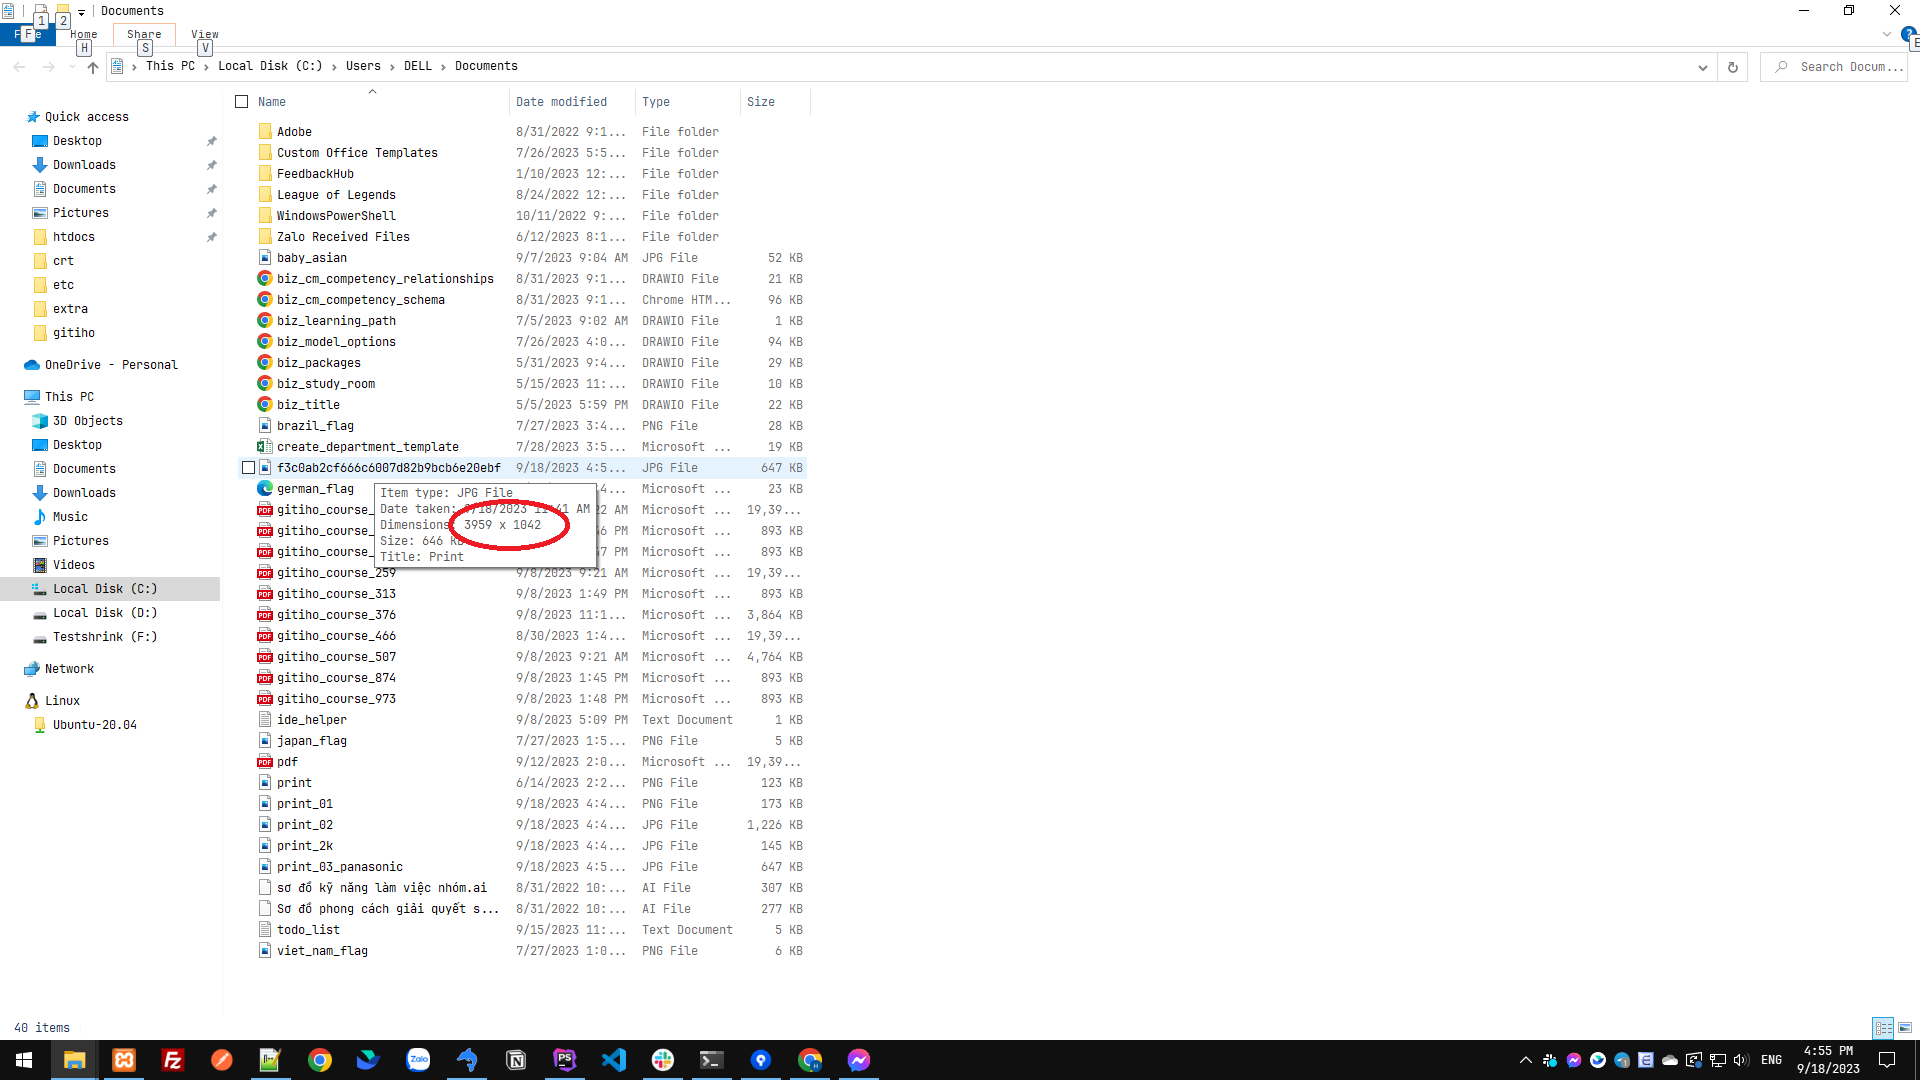Screen dimensions: 1920x1080
Task: Open FileZilla from the taskbar
Action: click(x=173, y=1060)
